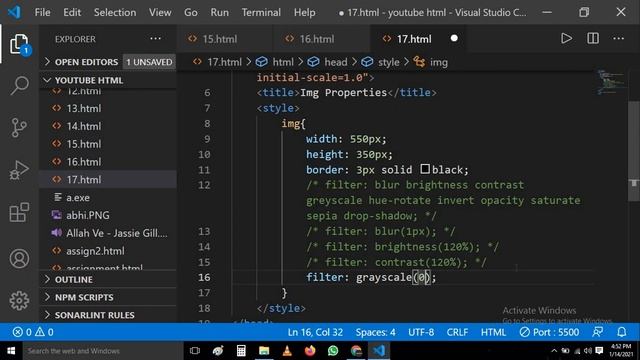Open the Selection menu
640x360 pixels.
click(x=115, y=13)
